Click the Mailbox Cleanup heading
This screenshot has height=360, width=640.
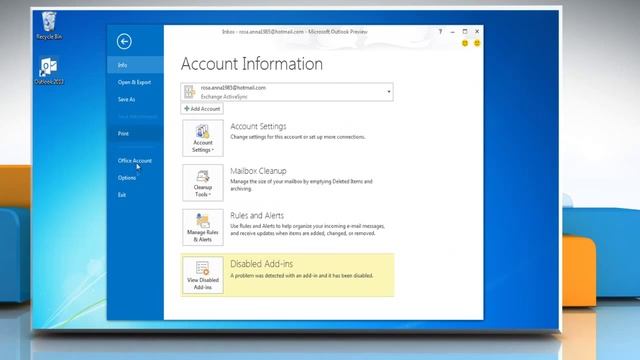point(258,171)
